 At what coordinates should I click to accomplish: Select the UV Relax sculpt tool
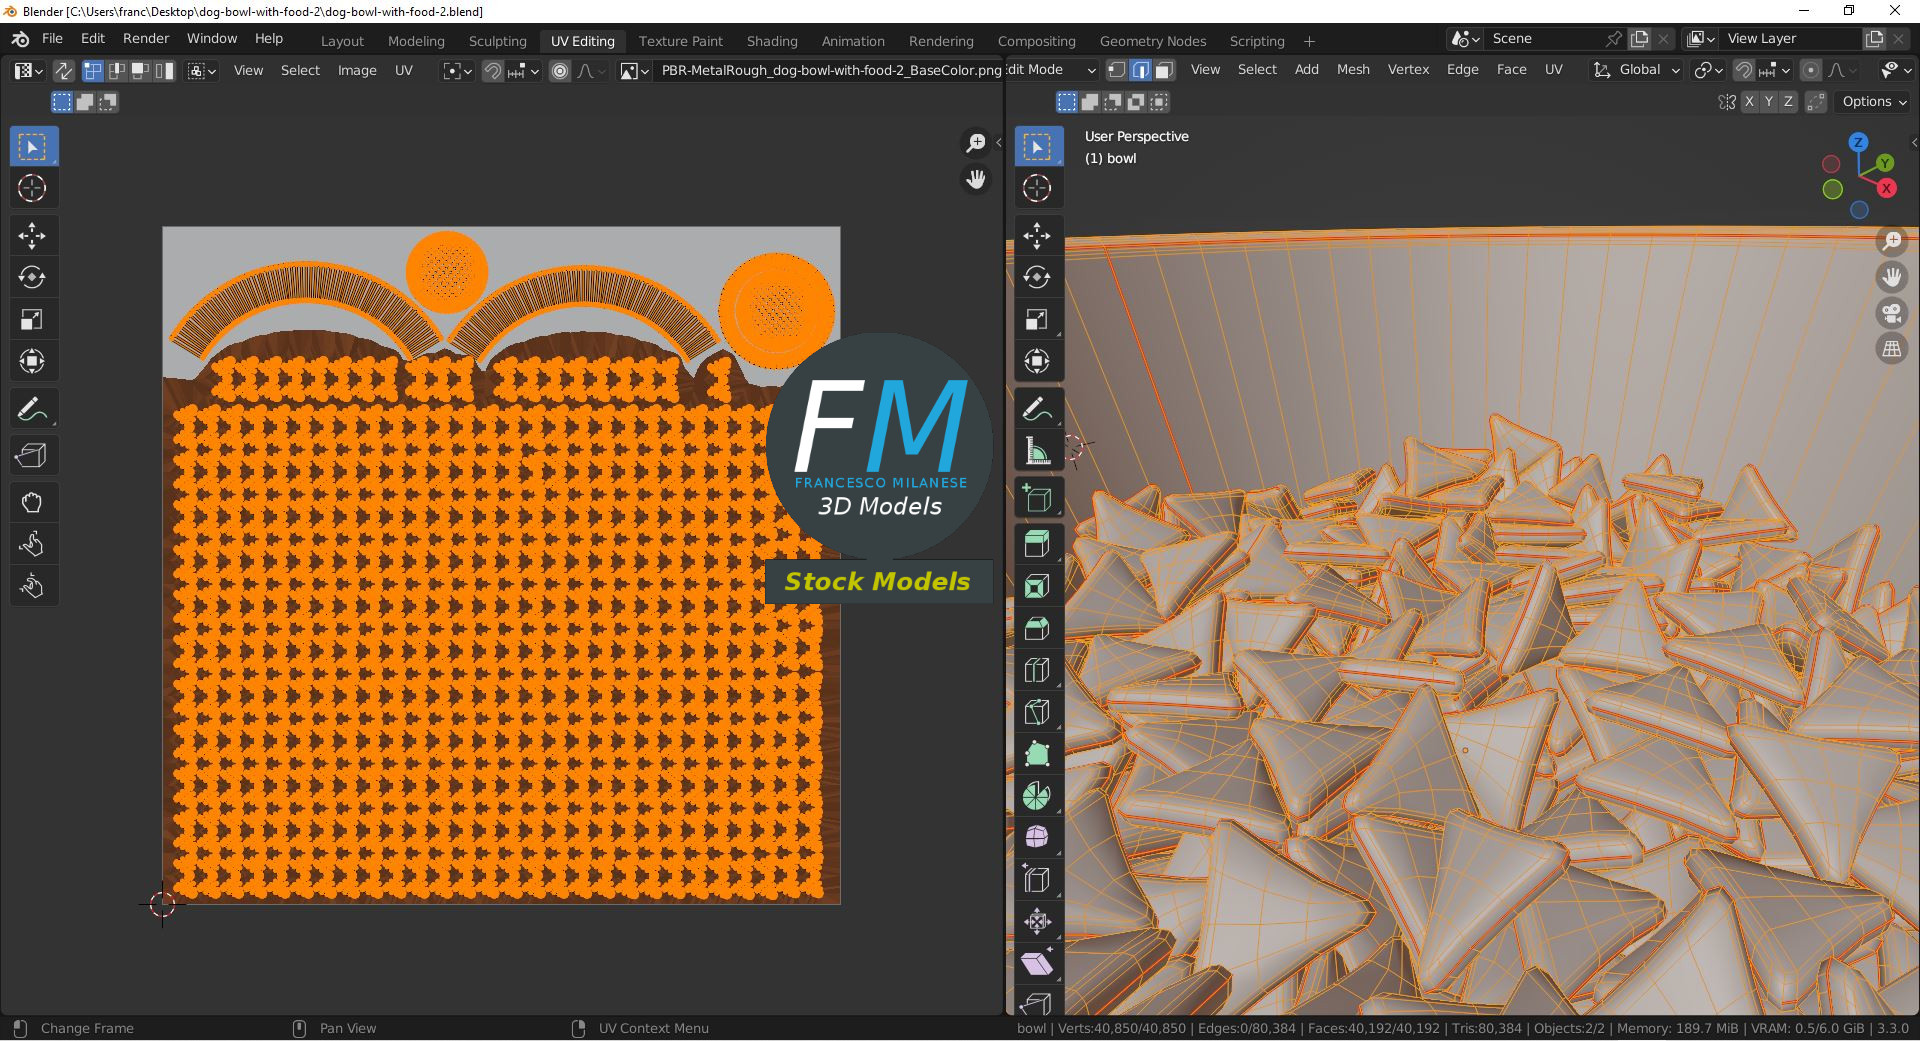(32, 544)
